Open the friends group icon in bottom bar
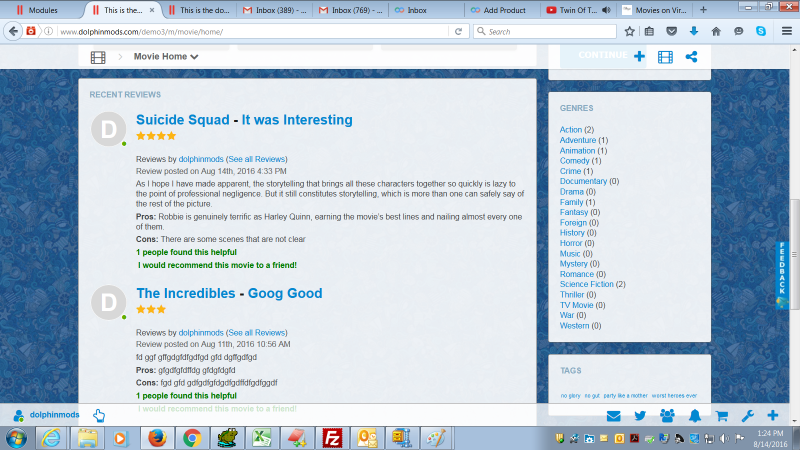Image resolution: width=800 pixels, height=450 pixels. (x=667, y=416)
